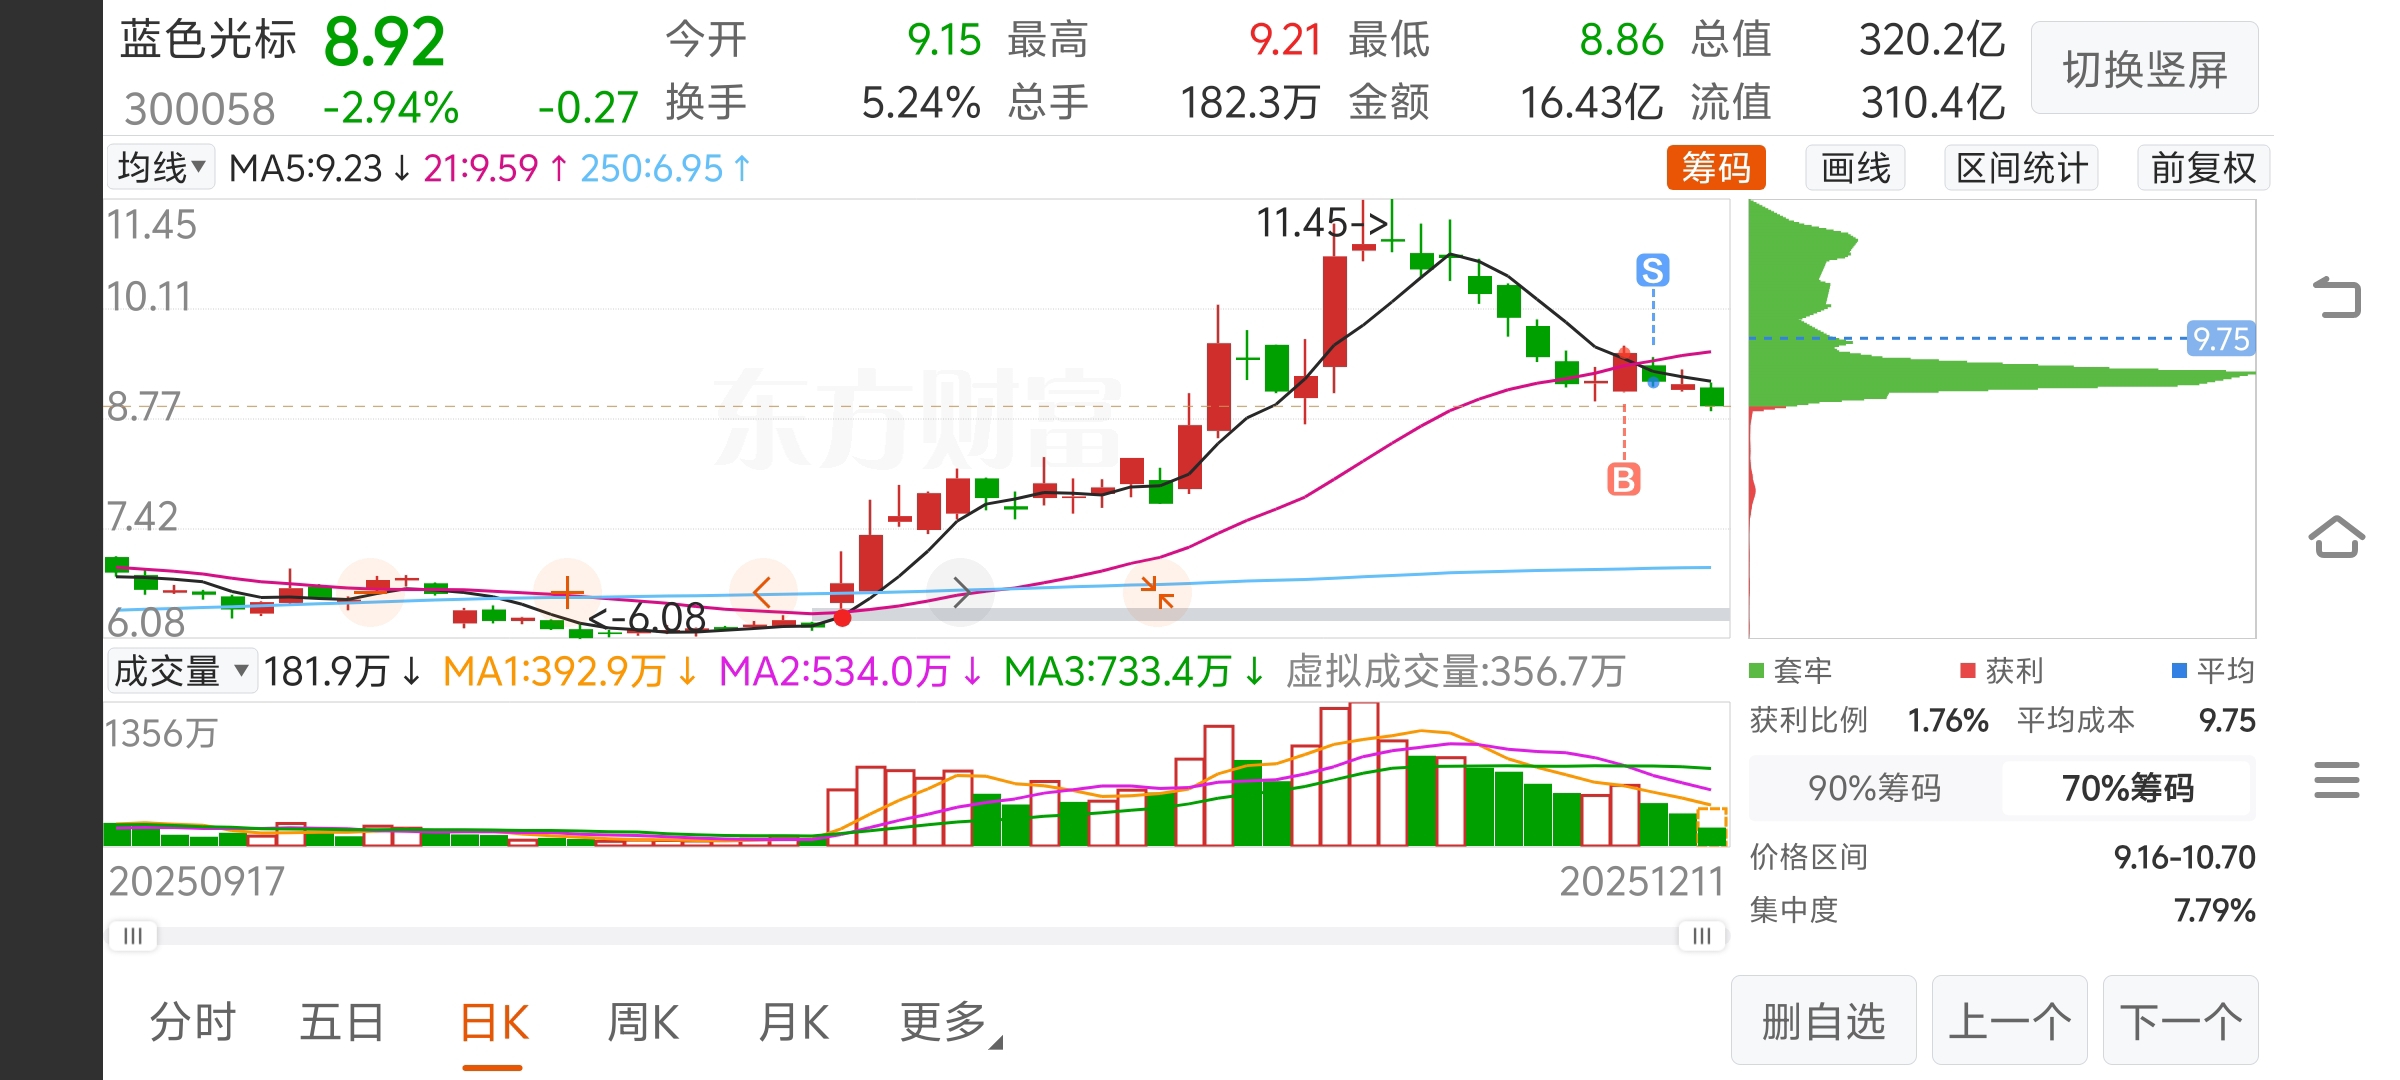Select the 90%筹码 option
The width and height of the screenshot is (2400, 1080).
click(1875, 788)
